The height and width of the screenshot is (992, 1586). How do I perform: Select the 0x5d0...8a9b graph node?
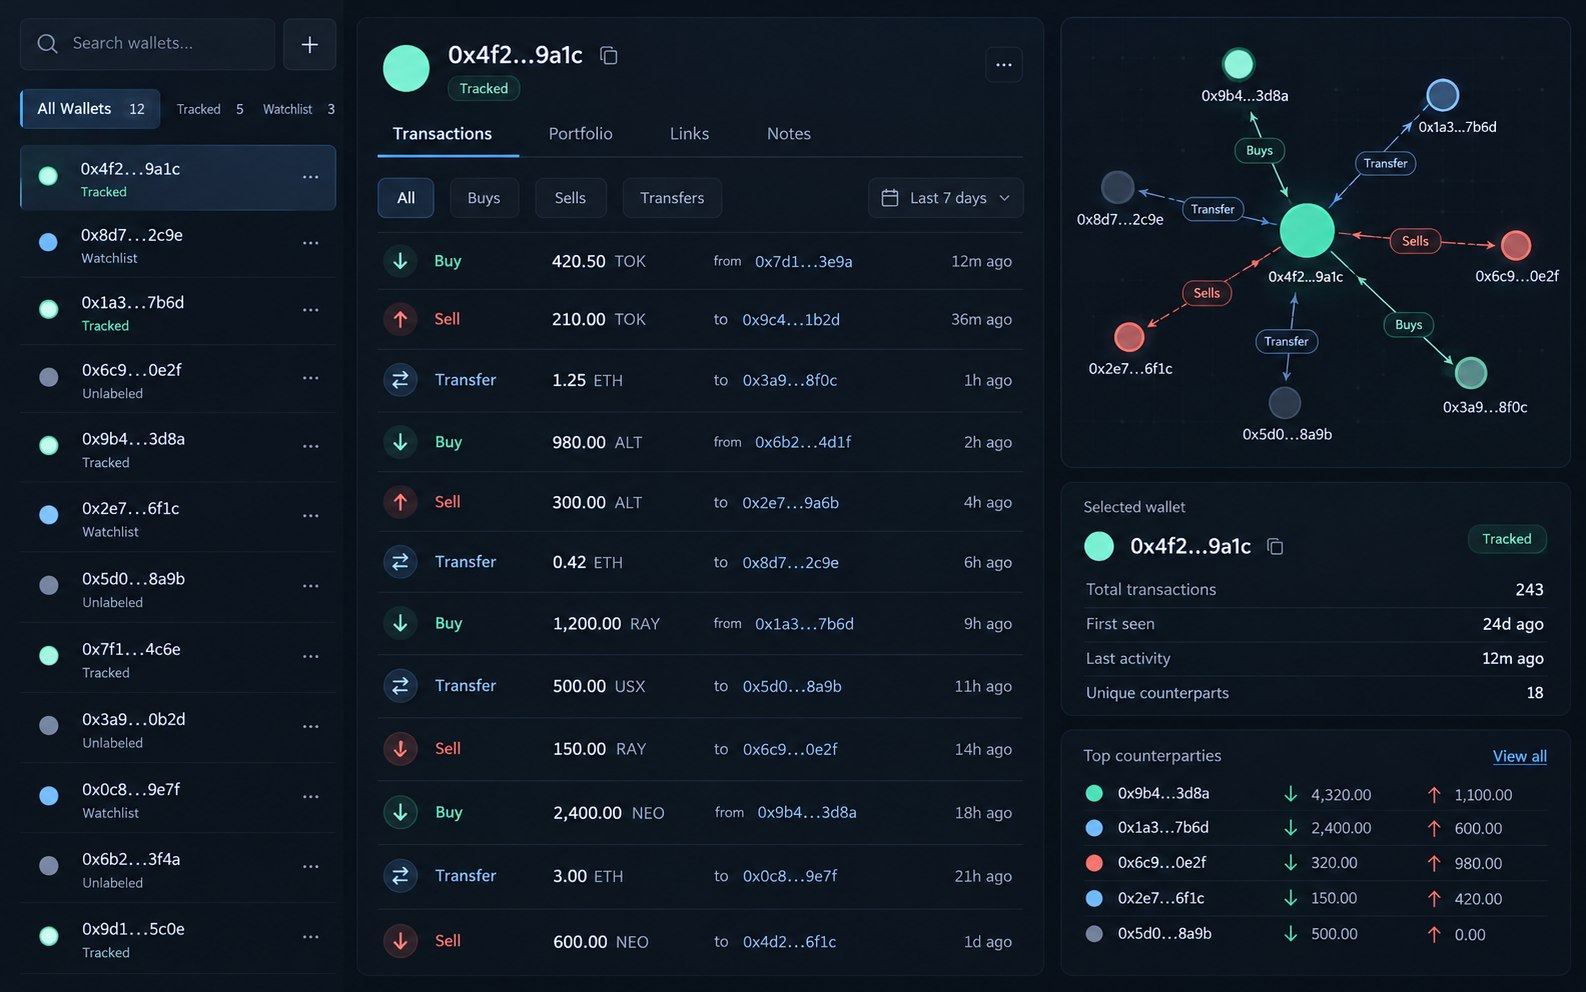point(1285,403)
